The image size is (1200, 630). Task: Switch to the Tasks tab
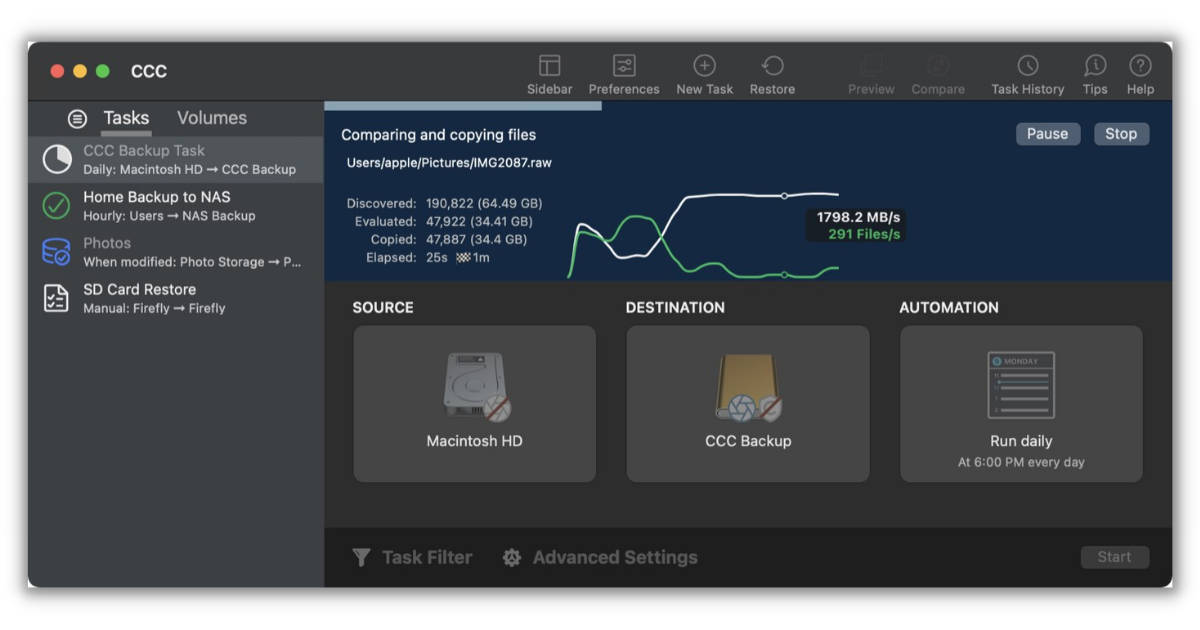pos(126,117)
